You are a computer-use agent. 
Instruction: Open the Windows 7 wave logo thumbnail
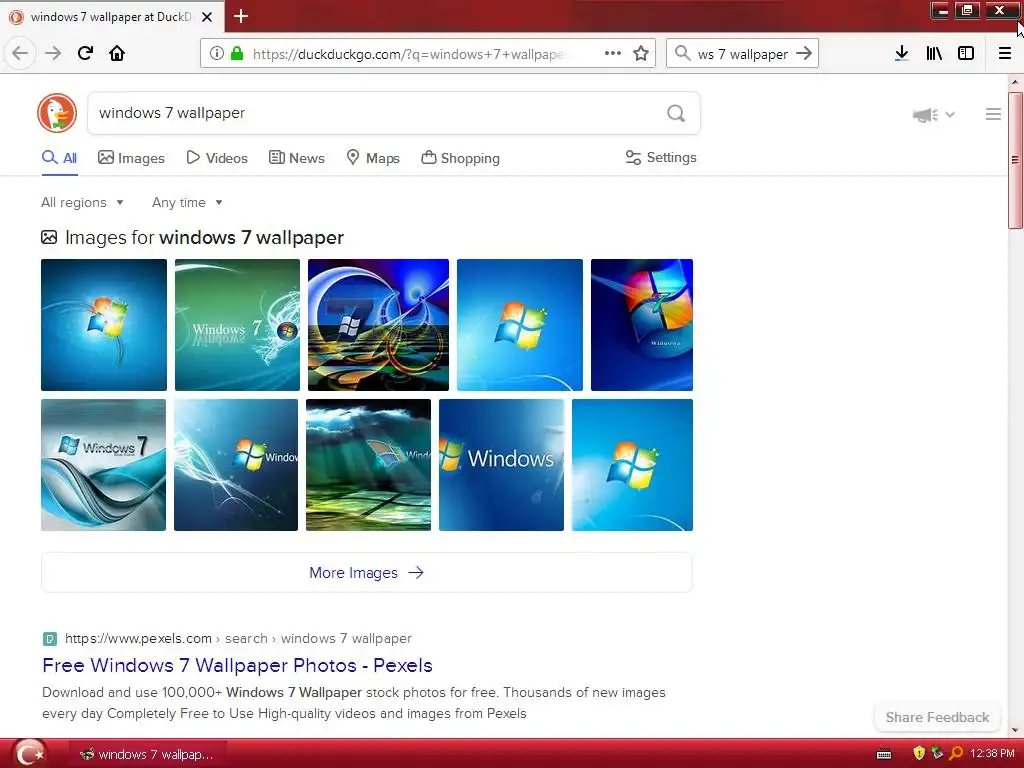pos(103,465)
